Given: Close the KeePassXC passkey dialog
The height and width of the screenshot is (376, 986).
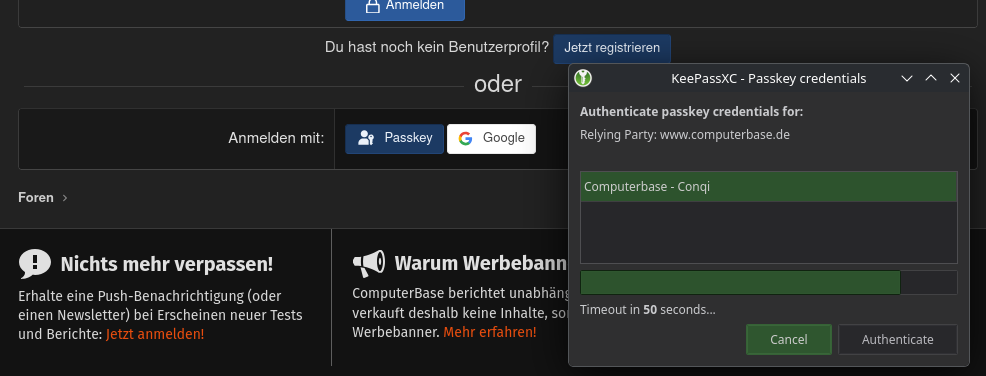Looking at the screenshot, I should pos(955,79).
